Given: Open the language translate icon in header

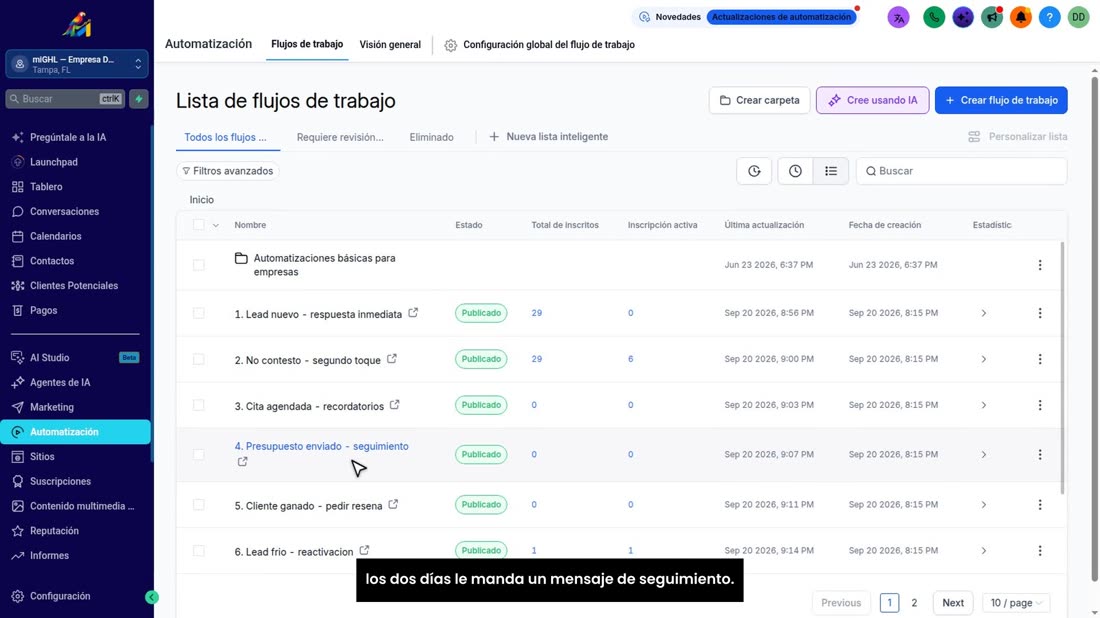Looking at the screenshot, I should [x=898, y=18].
